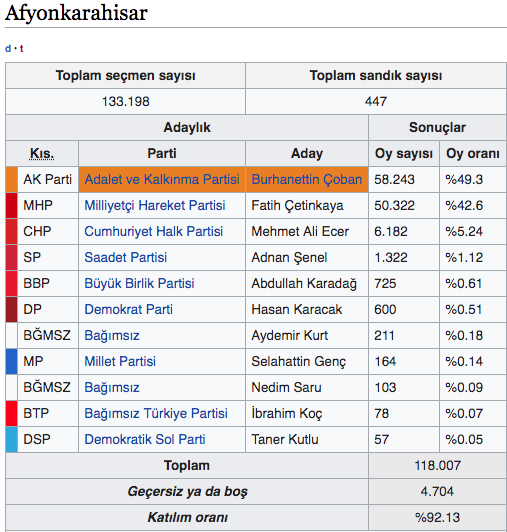Image resolution: width=507 pixels, height=532 pixels.
Task: Click total votes value 118.007
Action: tap(437, 466)
